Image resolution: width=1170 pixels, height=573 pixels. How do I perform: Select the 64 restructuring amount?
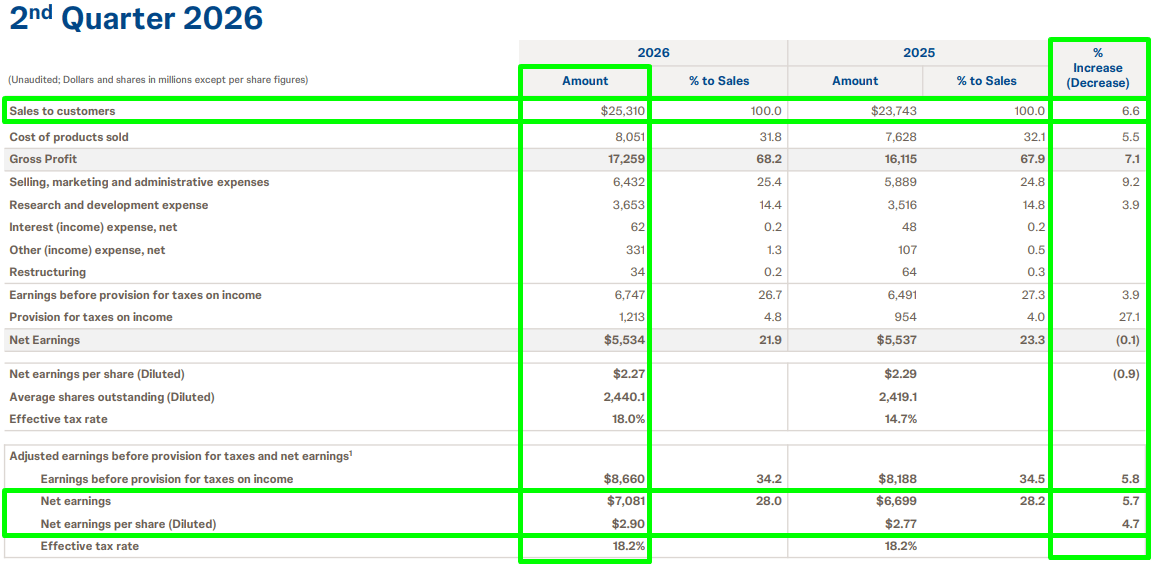click(x=909, y=272)
